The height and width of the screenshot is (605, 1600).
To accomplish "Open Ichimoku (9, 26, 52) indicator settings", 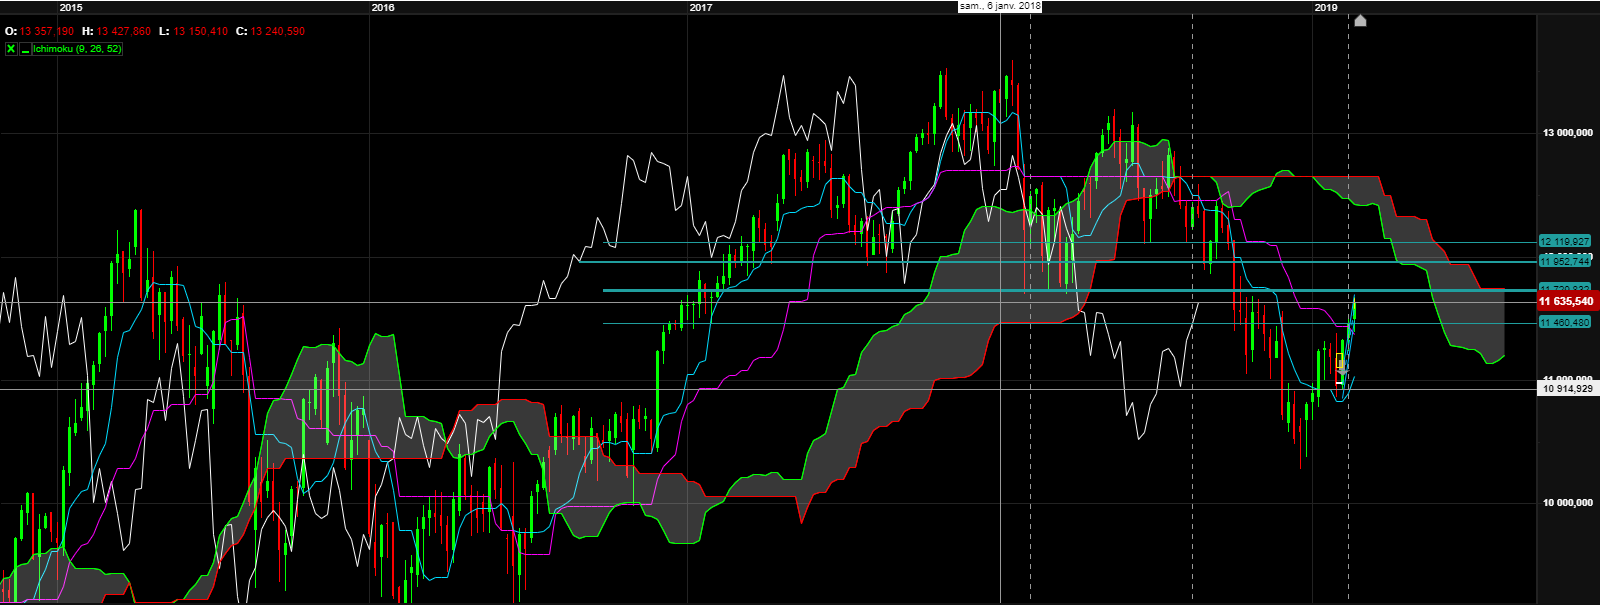I will coord(77,48).
